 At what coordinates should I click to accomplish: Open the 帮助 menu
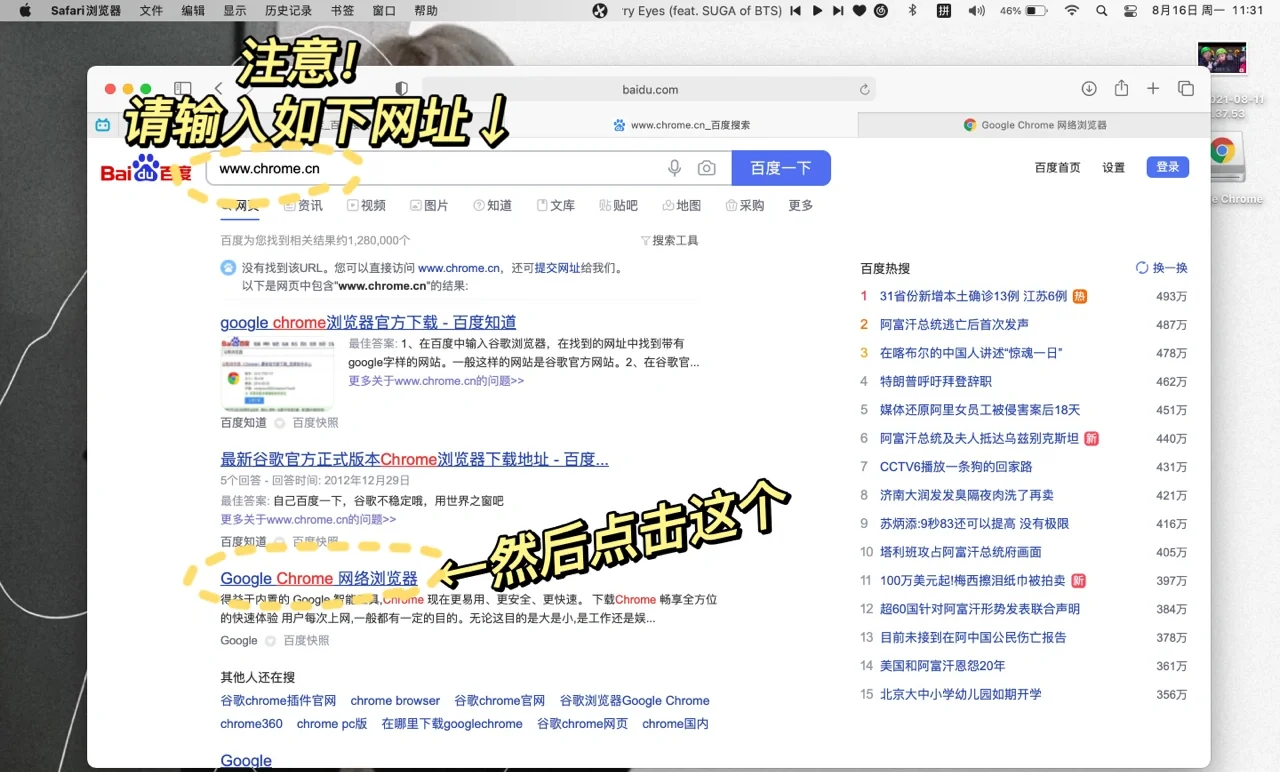[x=426, y=11]
